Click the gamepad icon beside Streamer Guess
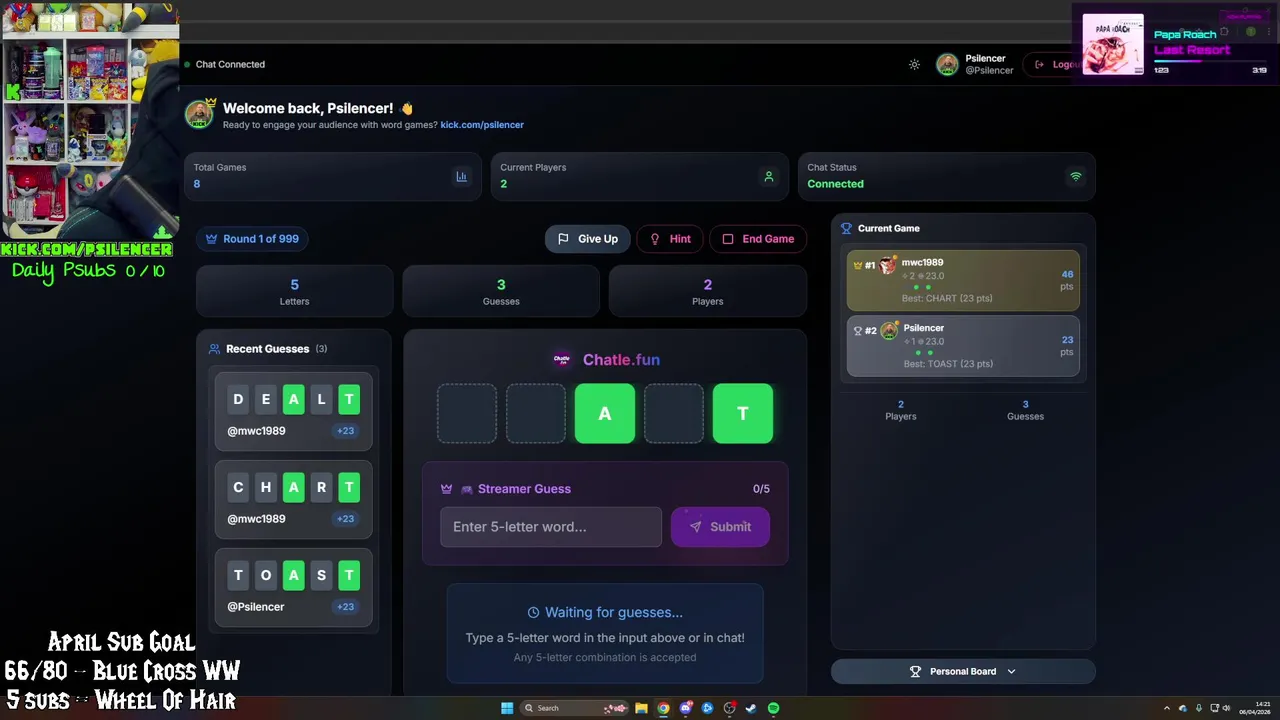This screenshot has height=720, width=1280. click(467, 489)
